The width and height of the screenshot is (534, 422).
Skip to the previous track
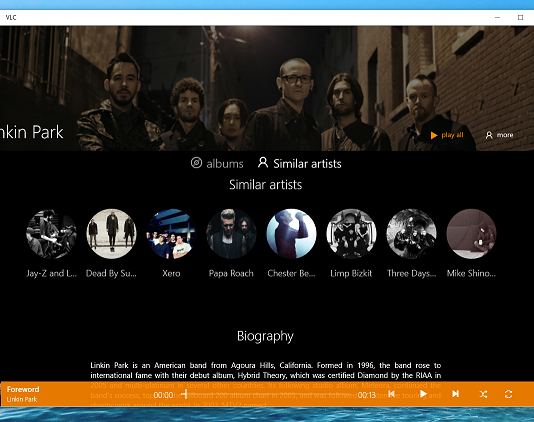pyautogui.click(x=391, y=394)
